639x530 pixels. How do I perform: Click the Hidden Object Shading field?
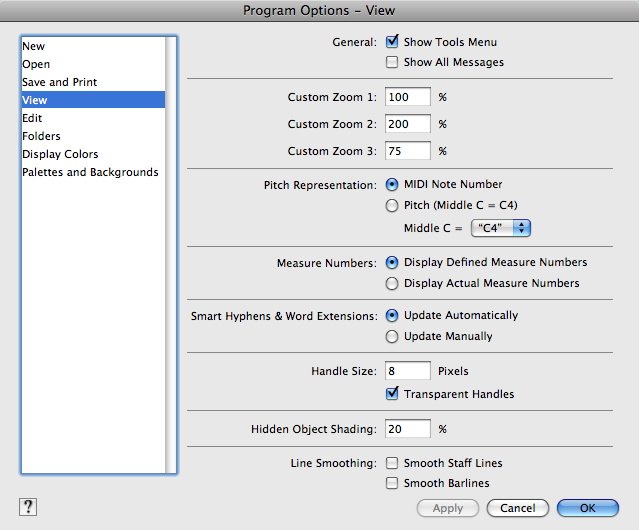pos(408,429)
